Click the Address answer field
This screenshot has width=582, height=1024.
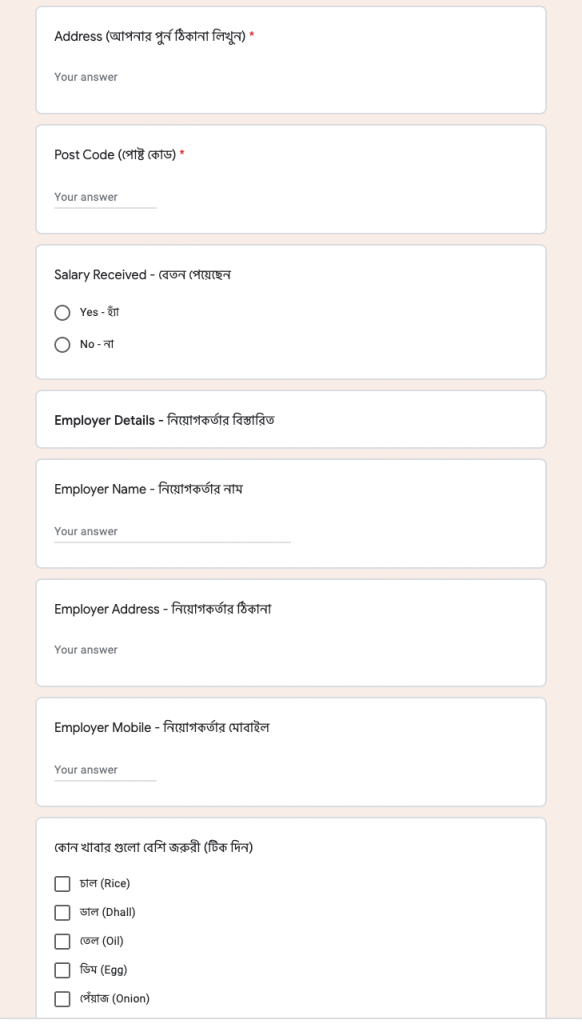[x=291, y=77]
